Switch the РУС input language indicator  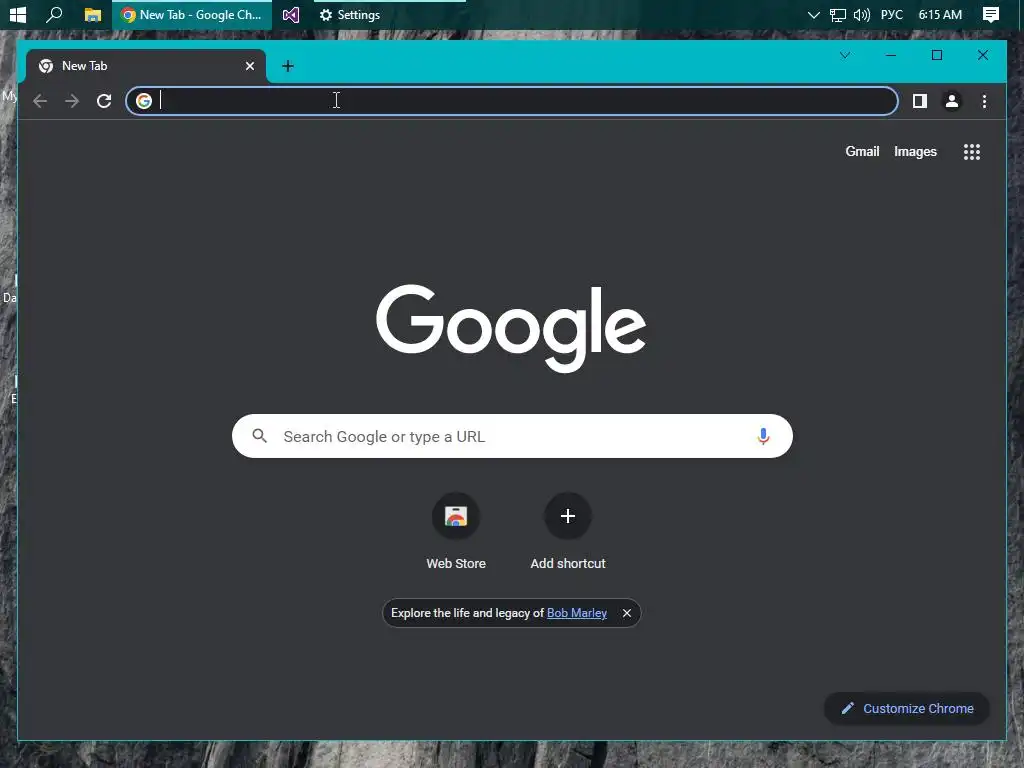(891, 14)
